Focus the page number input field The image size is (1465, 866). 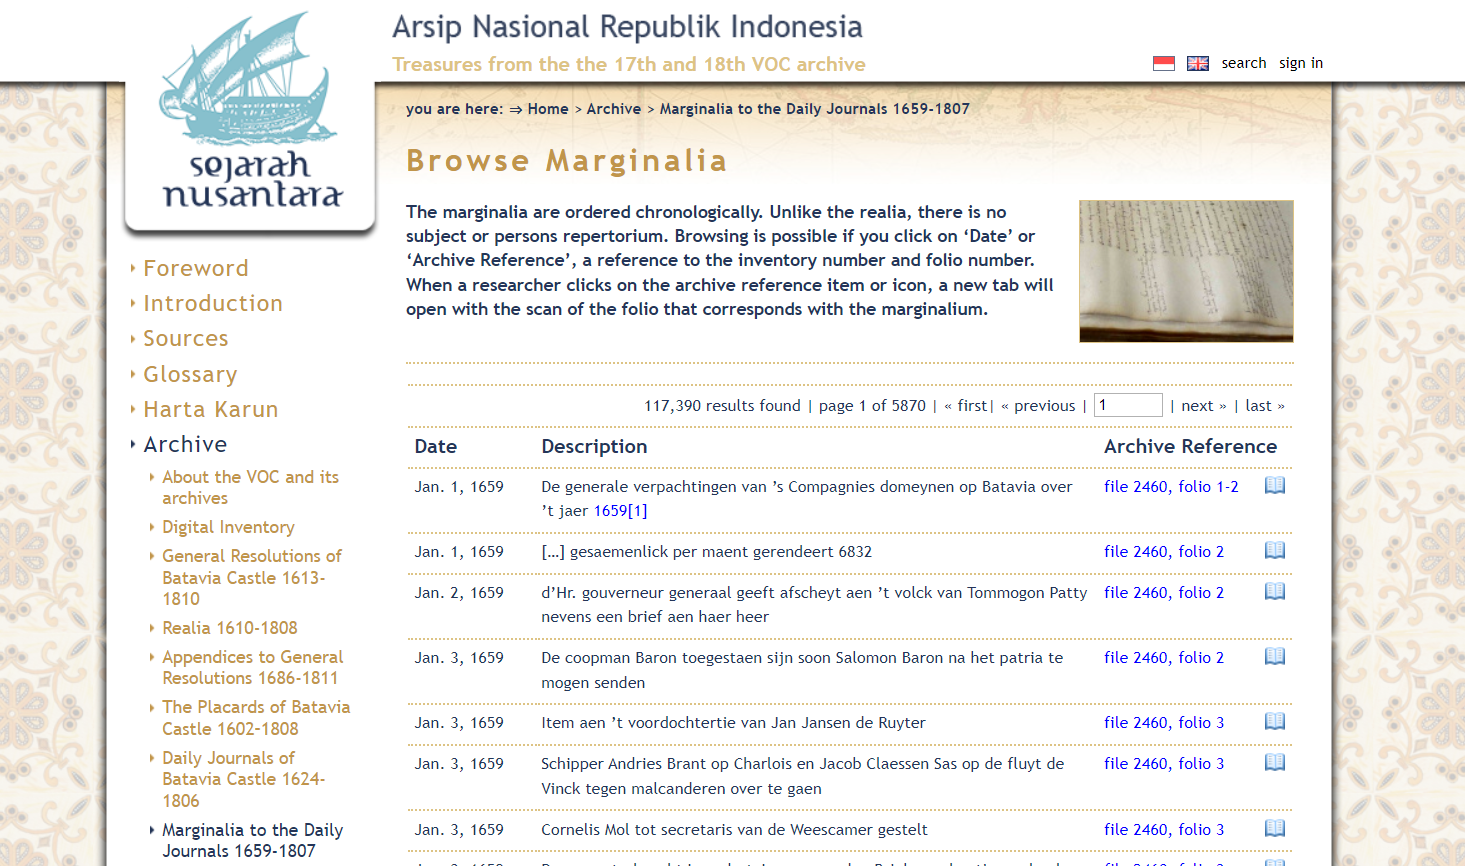(x=1128, y=405)
